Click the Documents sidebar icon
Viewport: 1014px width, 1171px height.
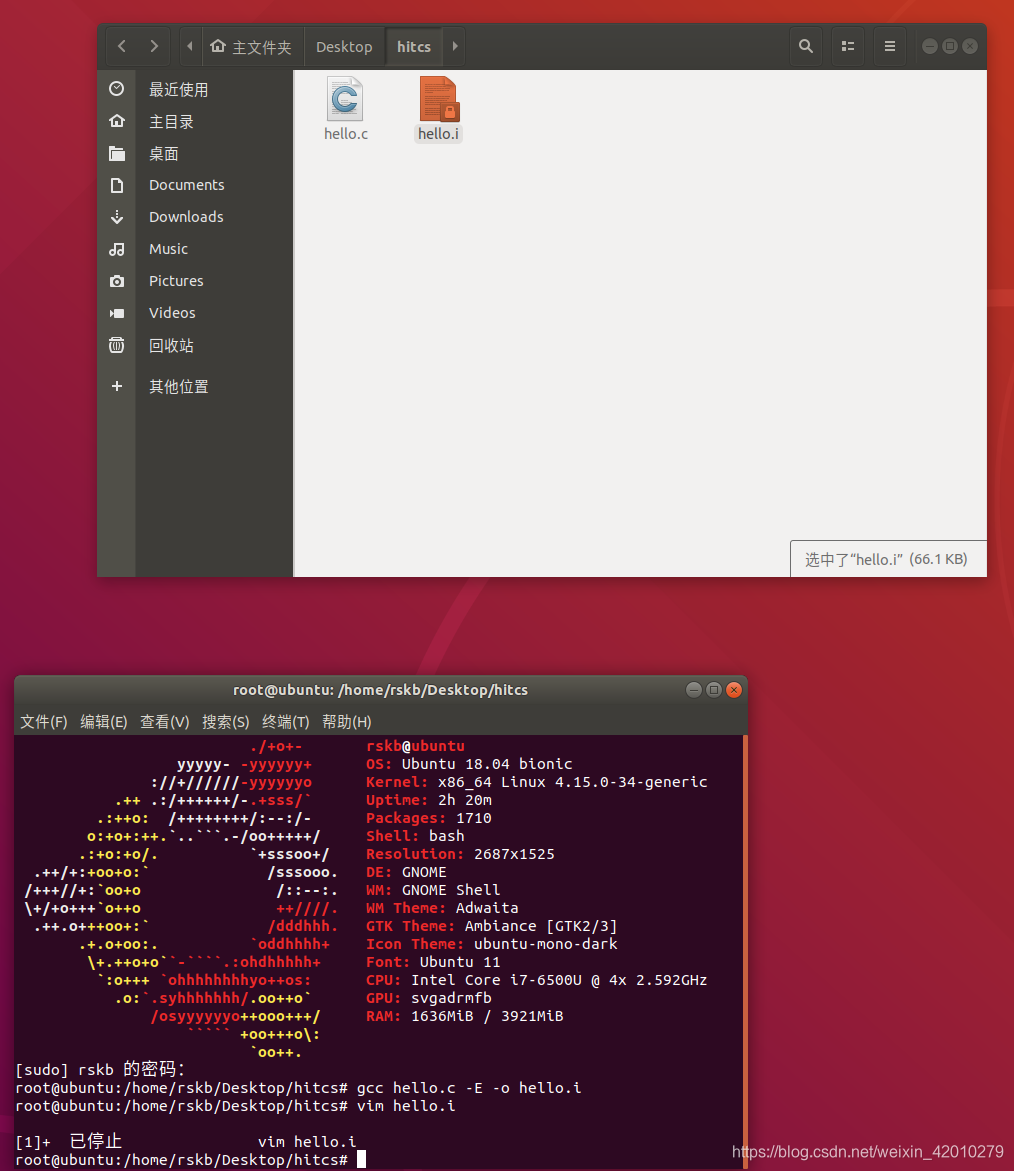click(116, 185)
